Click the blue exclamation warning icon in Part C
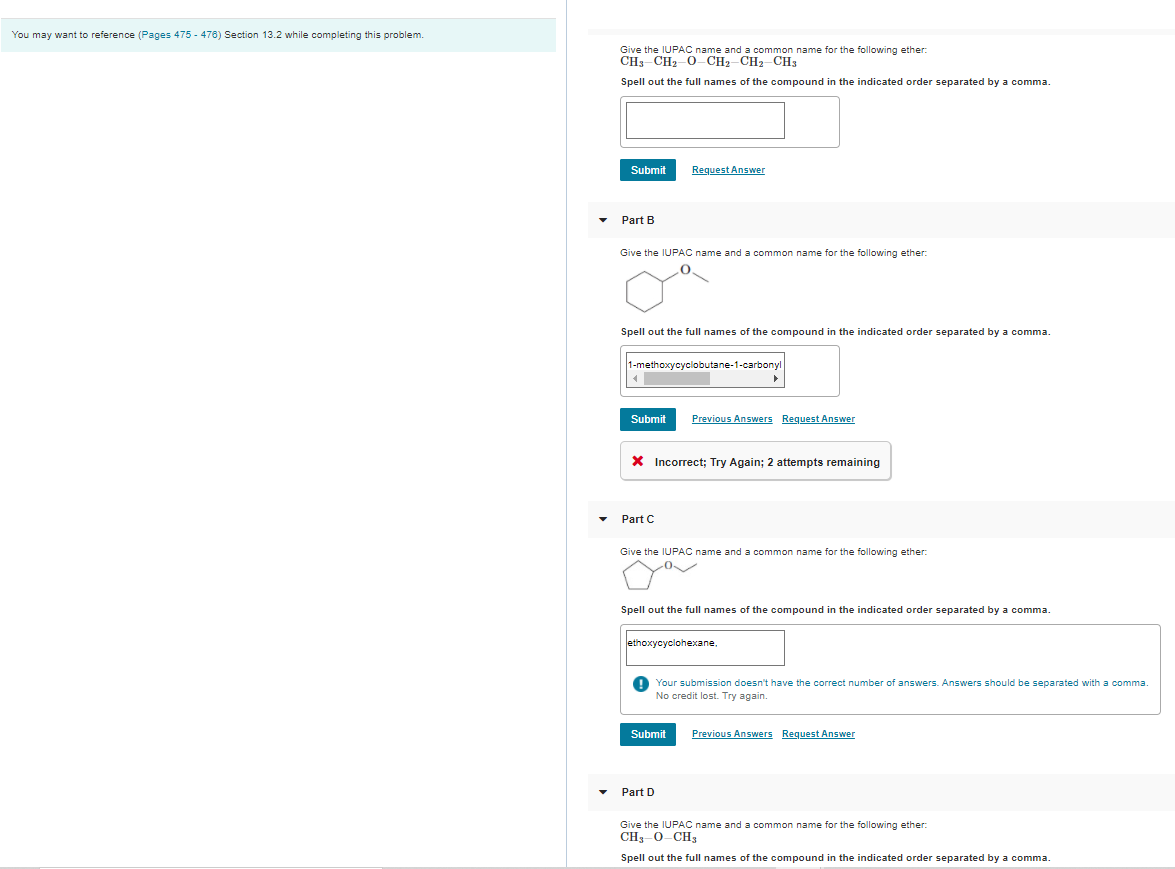 640,683
